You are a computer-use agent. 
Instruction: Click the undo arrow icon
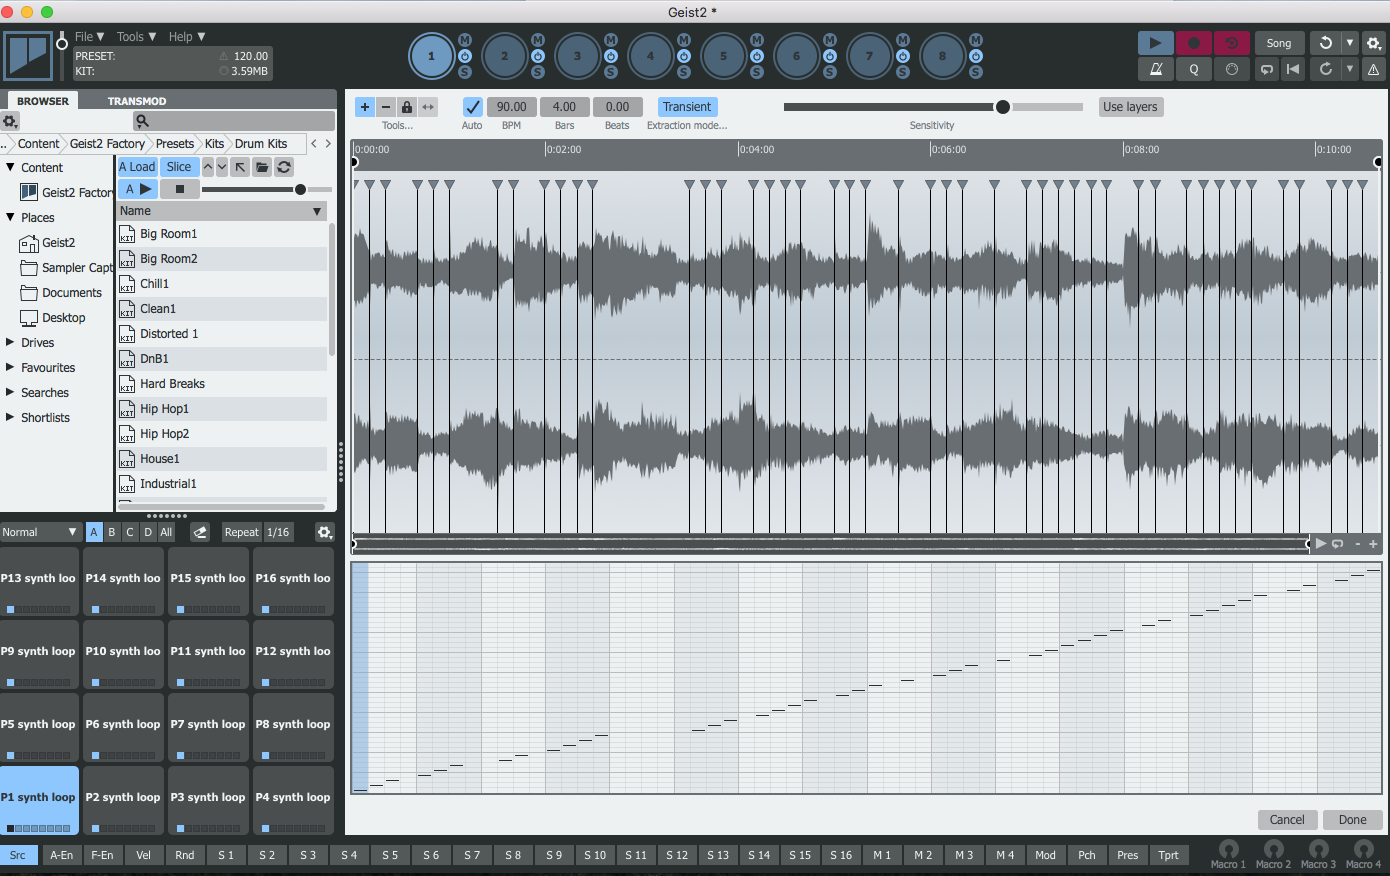1325,43
